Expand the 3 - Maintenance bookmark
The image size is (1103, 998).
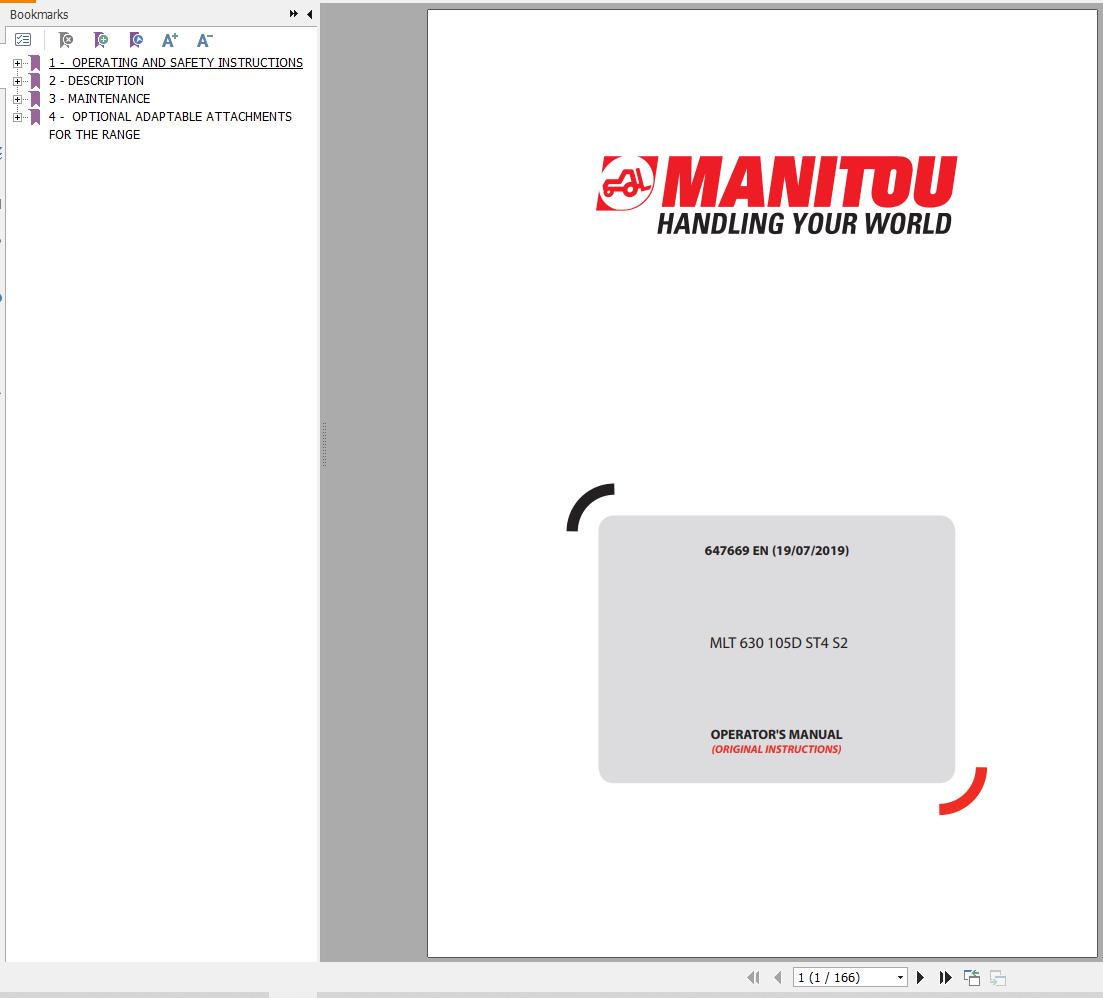tap(18, 99)
